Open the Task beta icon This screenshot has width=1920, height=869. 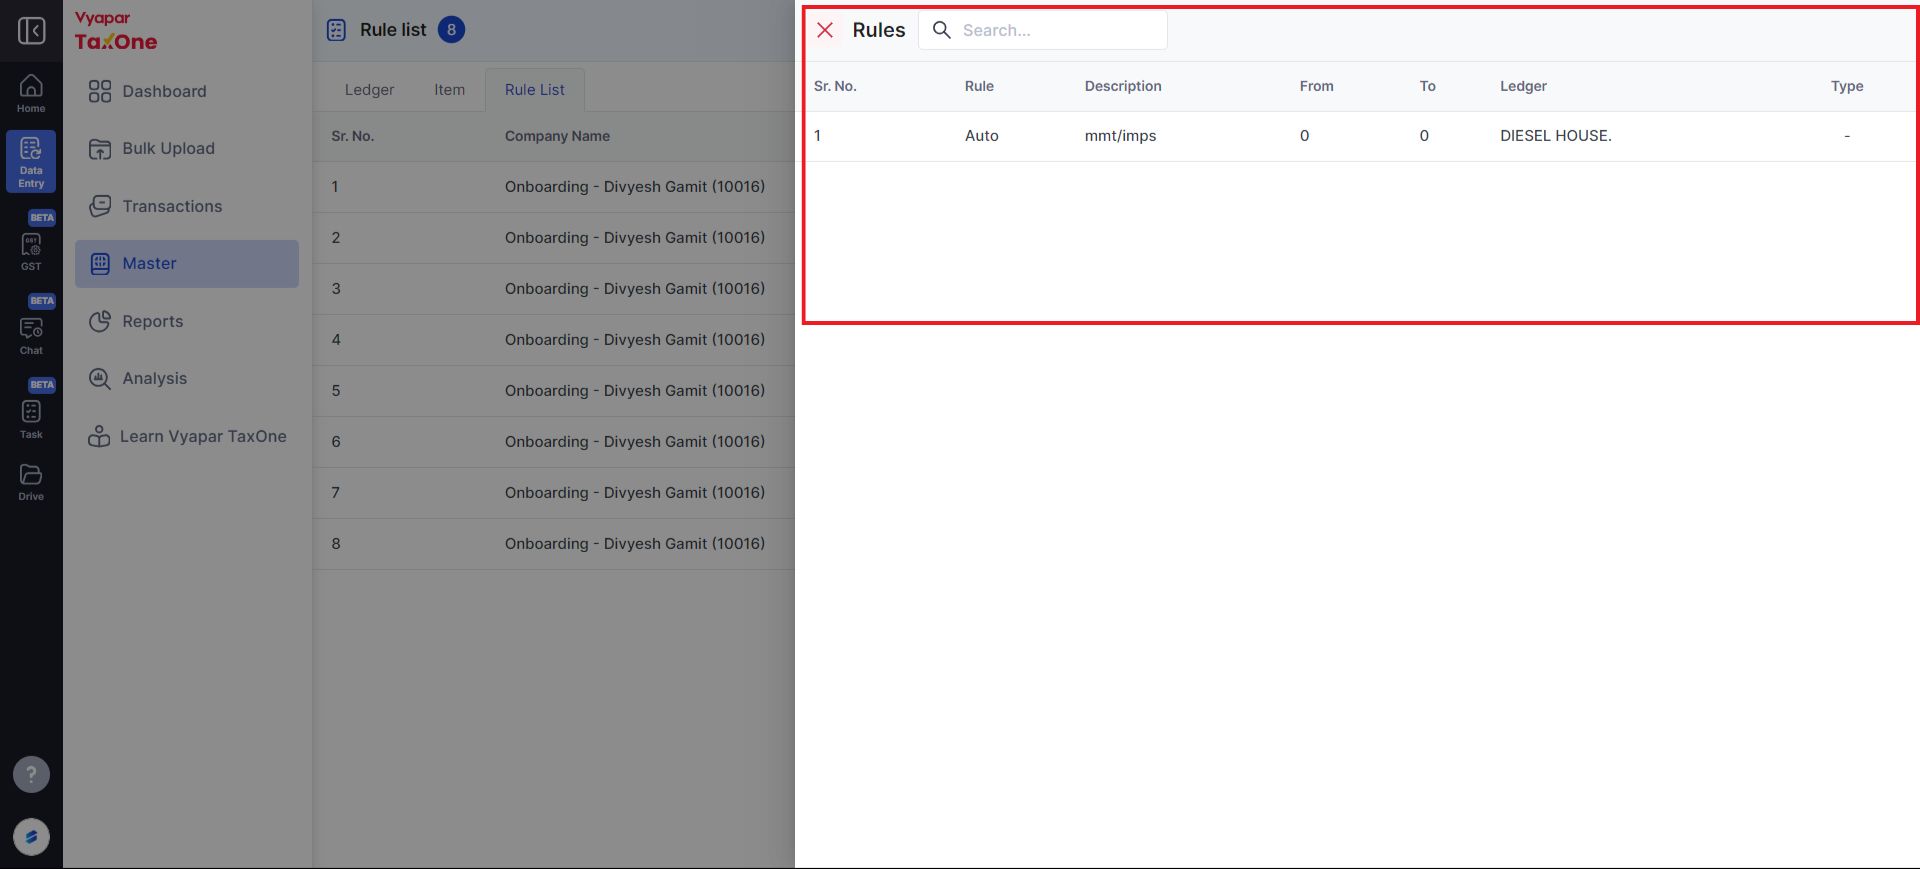click(31, 412)
